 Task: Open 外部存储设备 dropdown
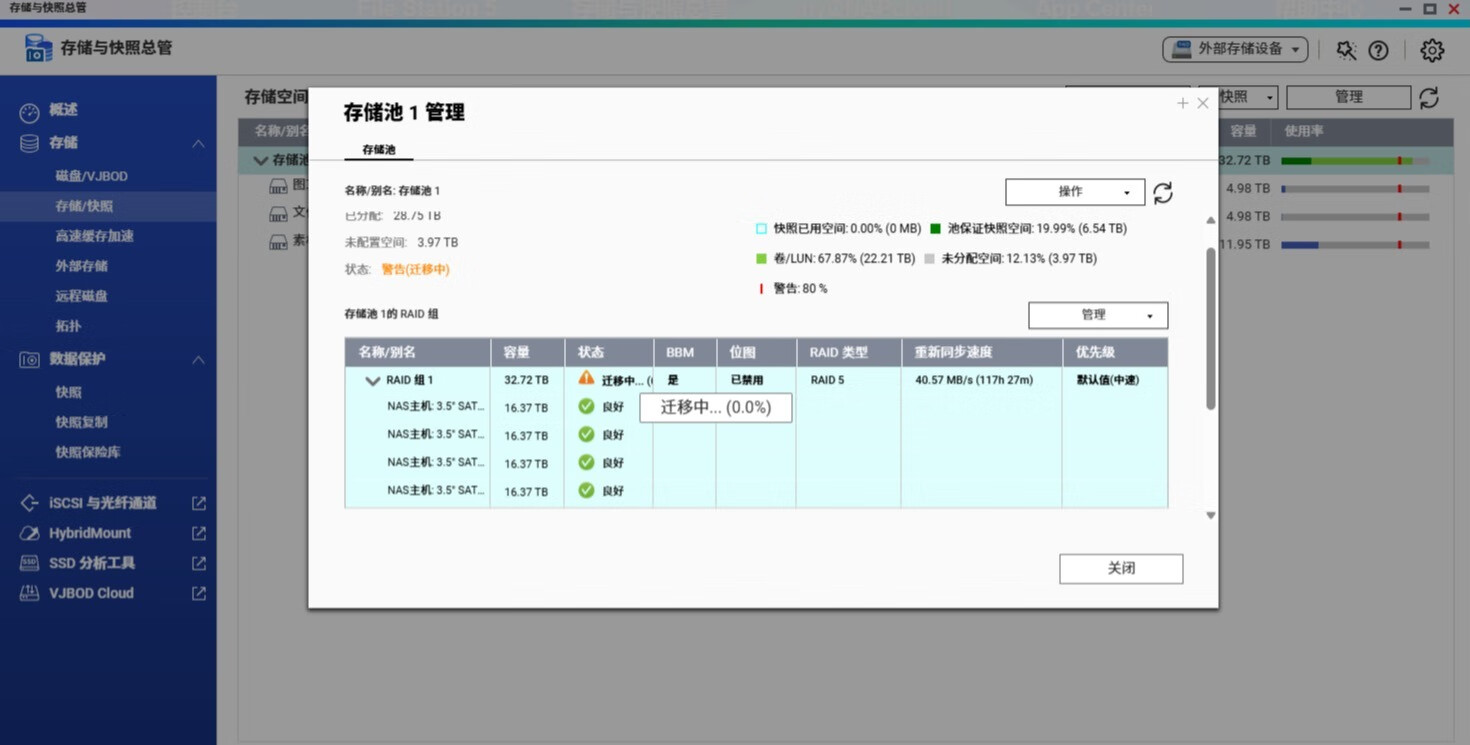point(1235,49)
